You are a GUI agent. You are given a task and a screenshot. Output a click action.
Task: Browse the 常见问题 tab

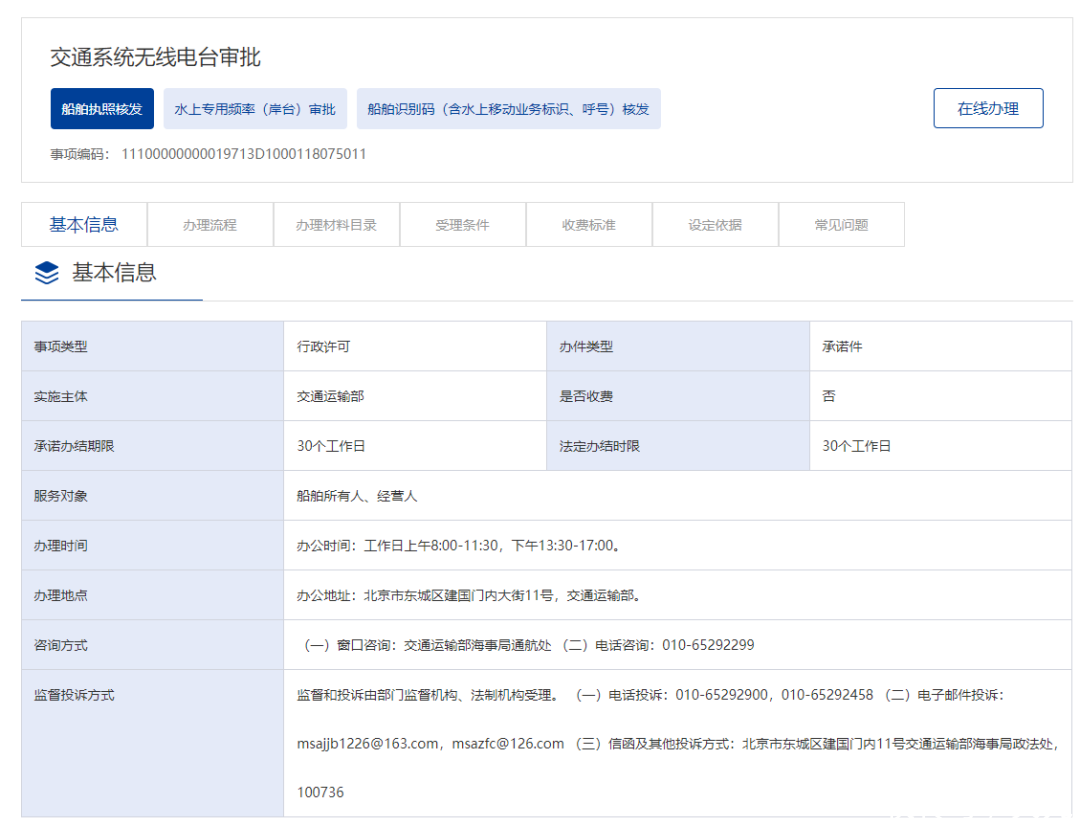(841, 224)
